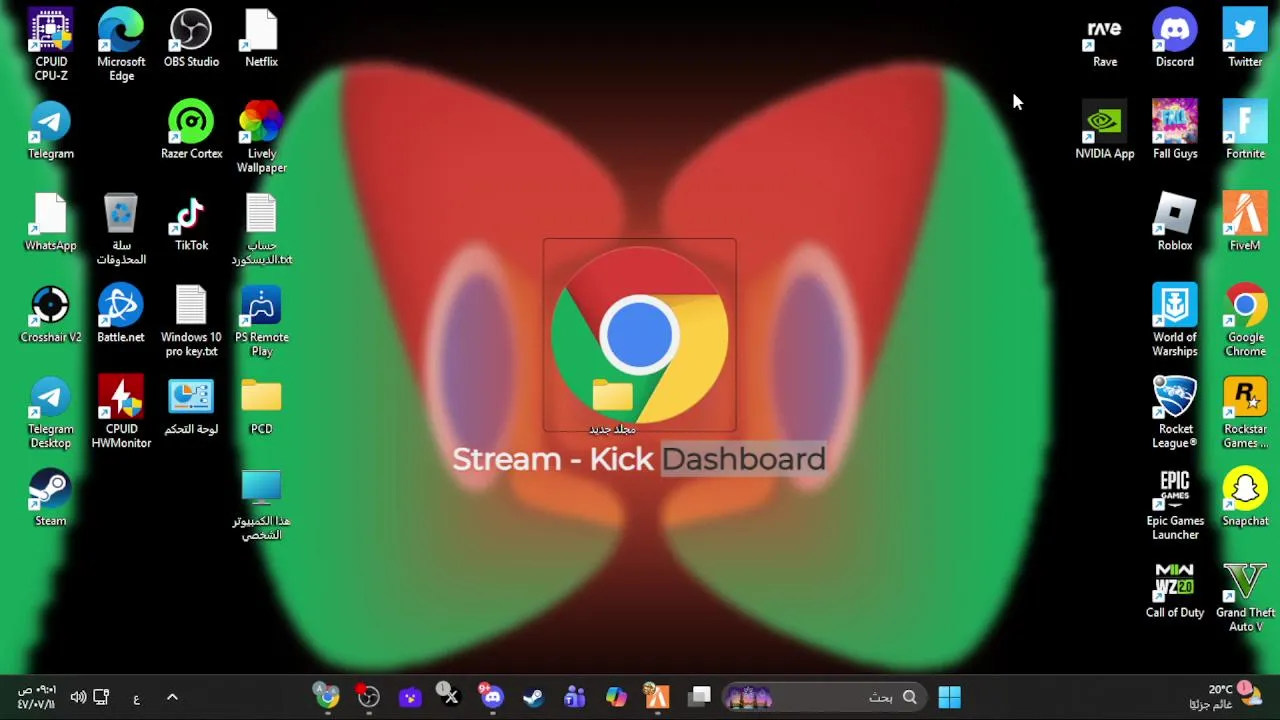Open the CPUID CPU-Z desktop shortcut

pyautogui.click(x=51, y=45)
